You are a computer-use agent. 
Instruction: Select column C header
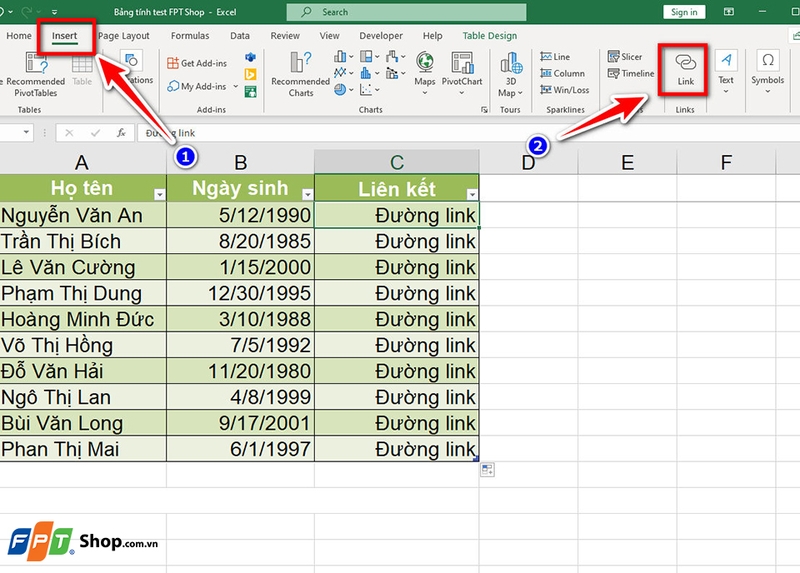tap(396, 162)
